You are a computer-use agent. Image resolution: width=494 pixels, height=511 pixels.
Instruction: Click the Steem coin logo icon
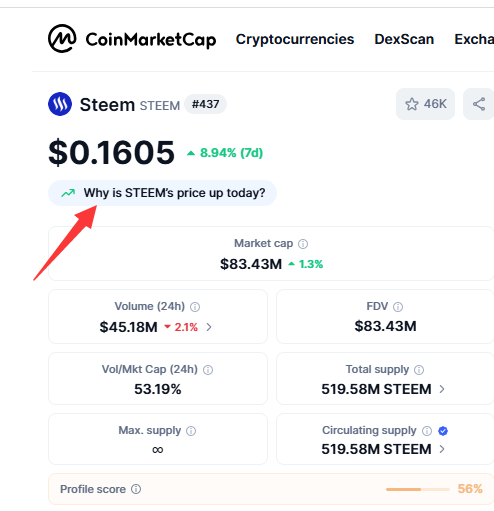(60, 104)
